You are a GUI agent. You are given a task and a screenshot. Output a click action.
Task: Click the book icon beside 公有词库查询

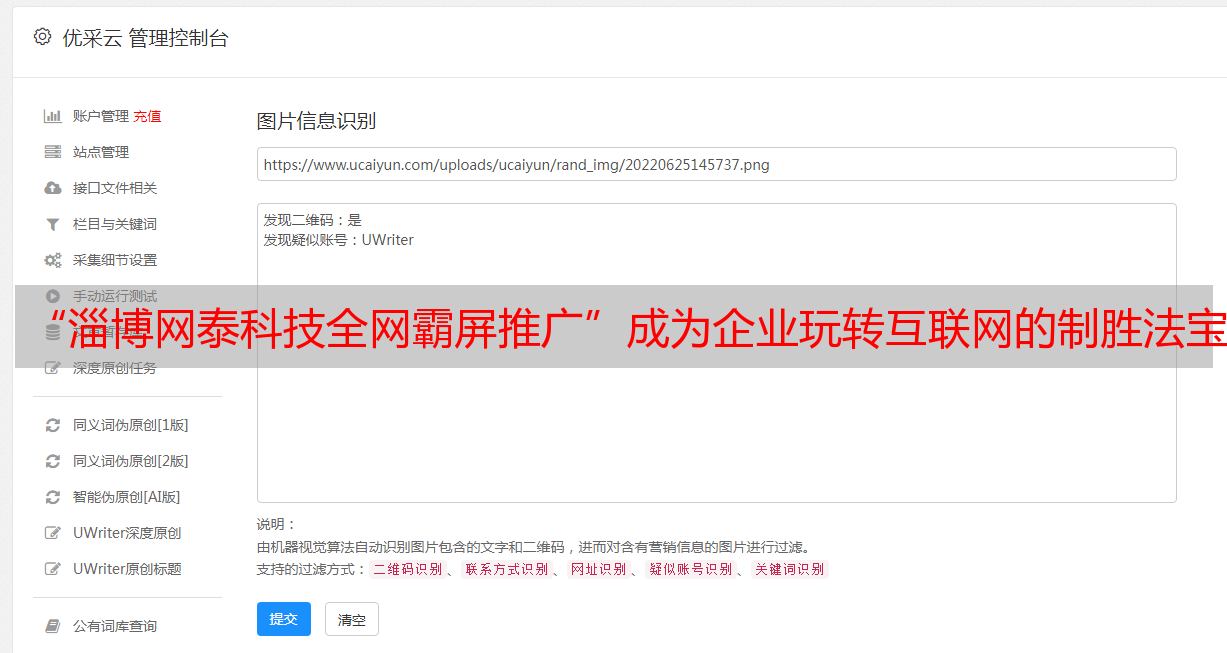(x=53, y=626)
